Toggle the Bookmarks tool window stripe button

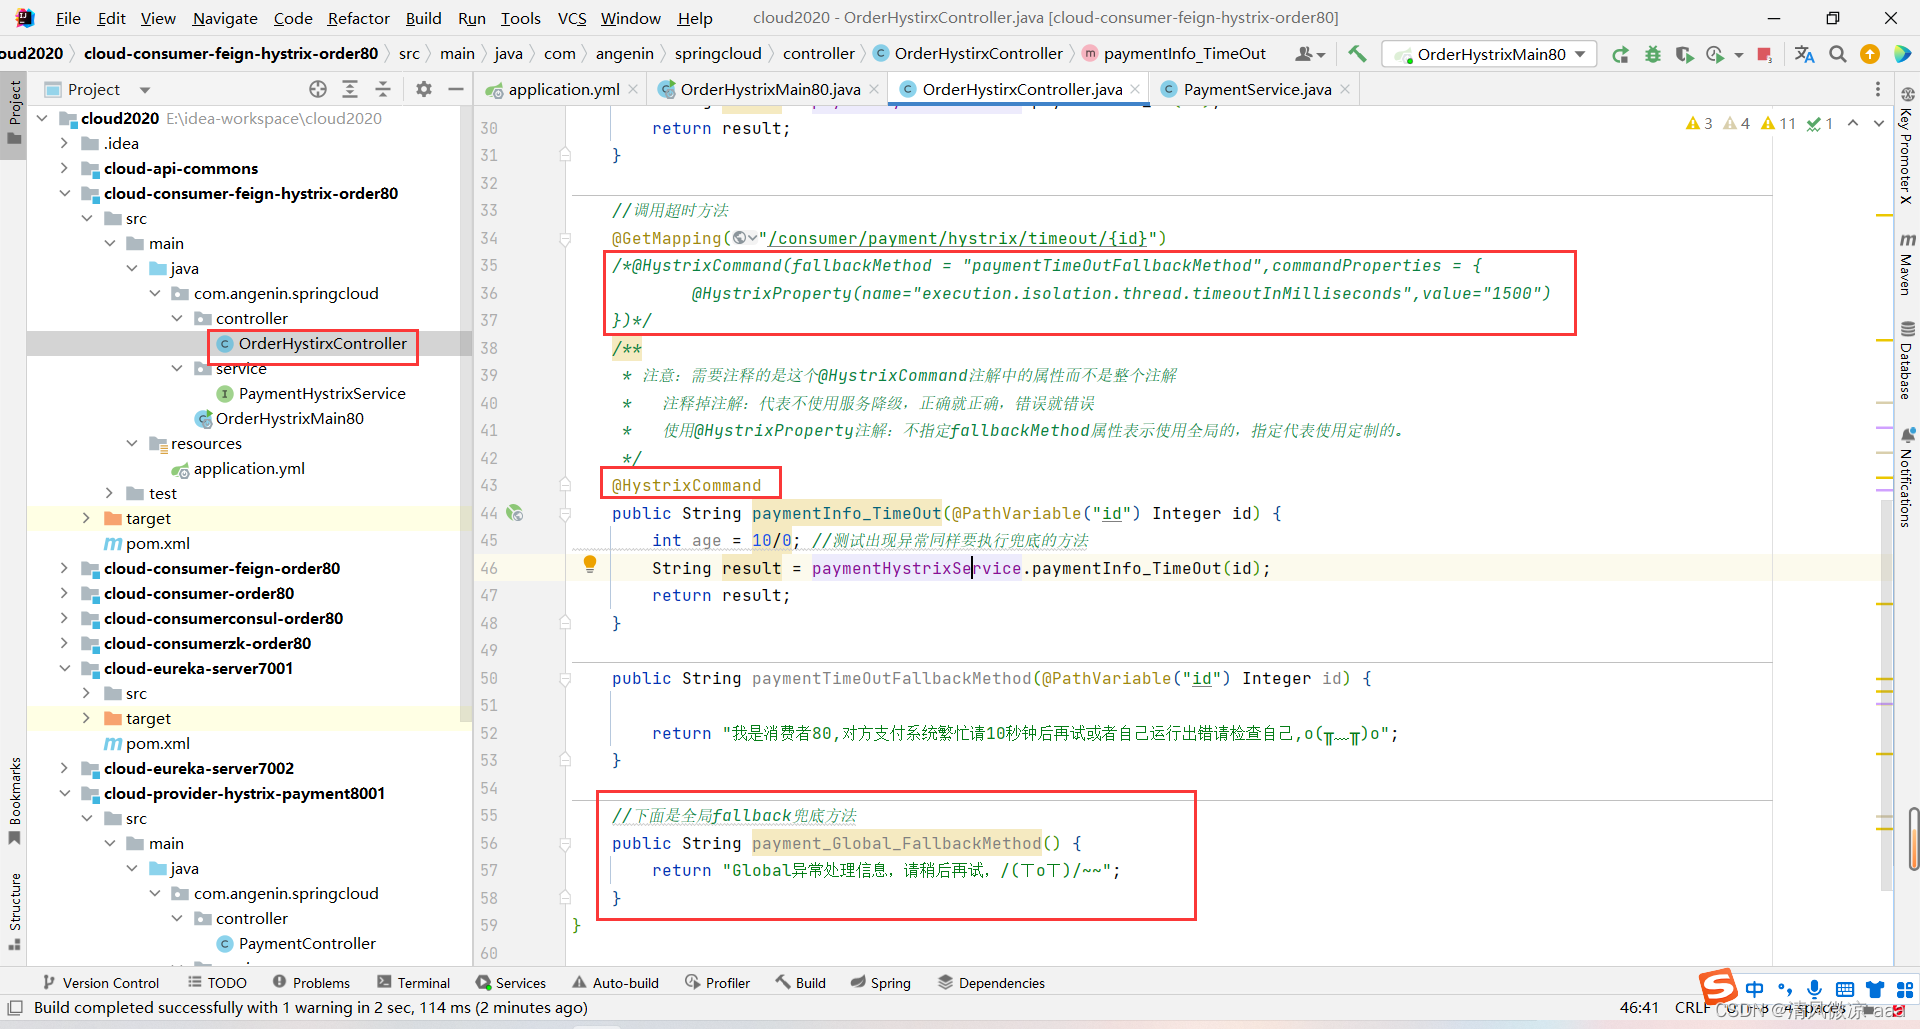click(14, 800)
